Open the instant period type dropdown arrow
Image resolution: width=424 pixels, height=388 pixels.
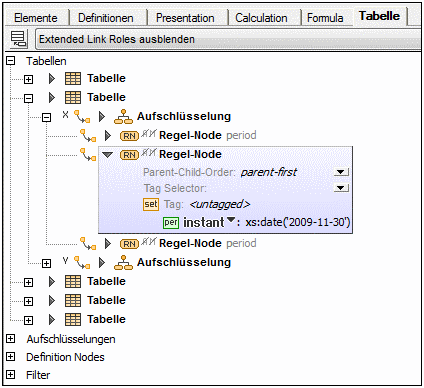point(231,219)
